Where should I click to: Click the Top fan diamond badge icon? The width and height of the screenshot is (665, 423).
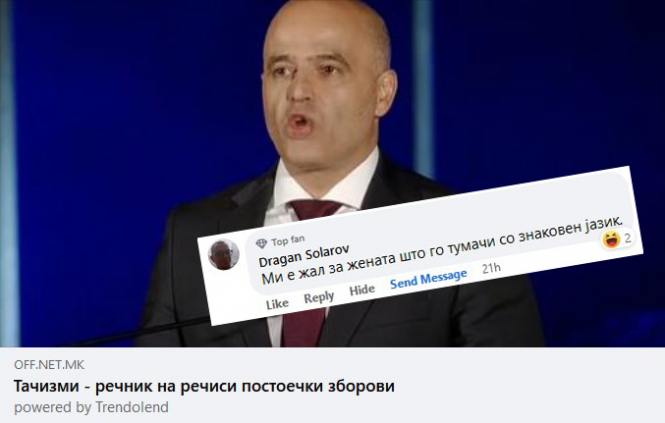pyautogui.click(x=261, y=243)
